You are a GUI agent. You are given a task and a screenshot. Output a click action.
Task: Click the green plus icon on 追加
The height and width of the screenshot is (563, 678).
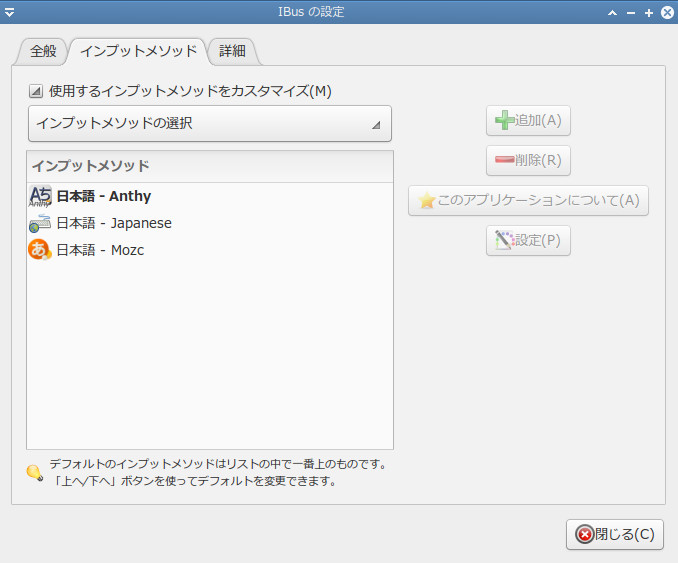point(505,120)
